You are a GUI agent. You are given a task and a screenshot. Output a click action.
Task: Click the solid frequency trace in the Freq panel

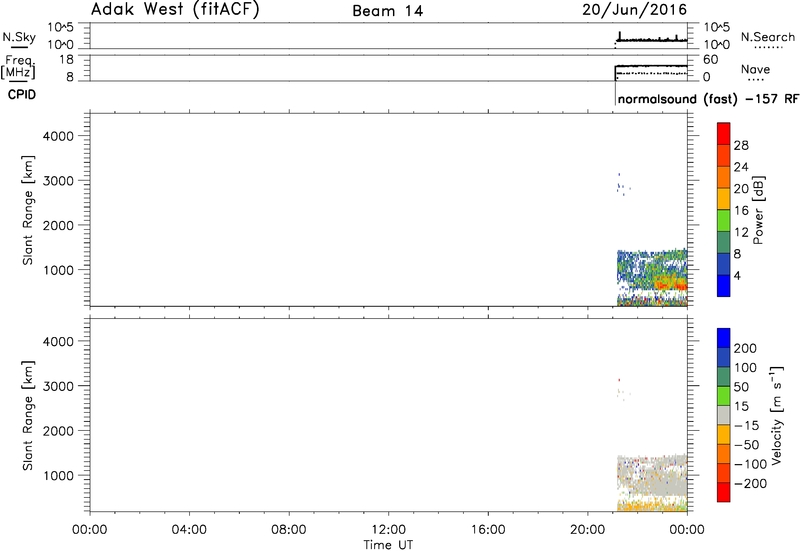click(x=652, y=66)
